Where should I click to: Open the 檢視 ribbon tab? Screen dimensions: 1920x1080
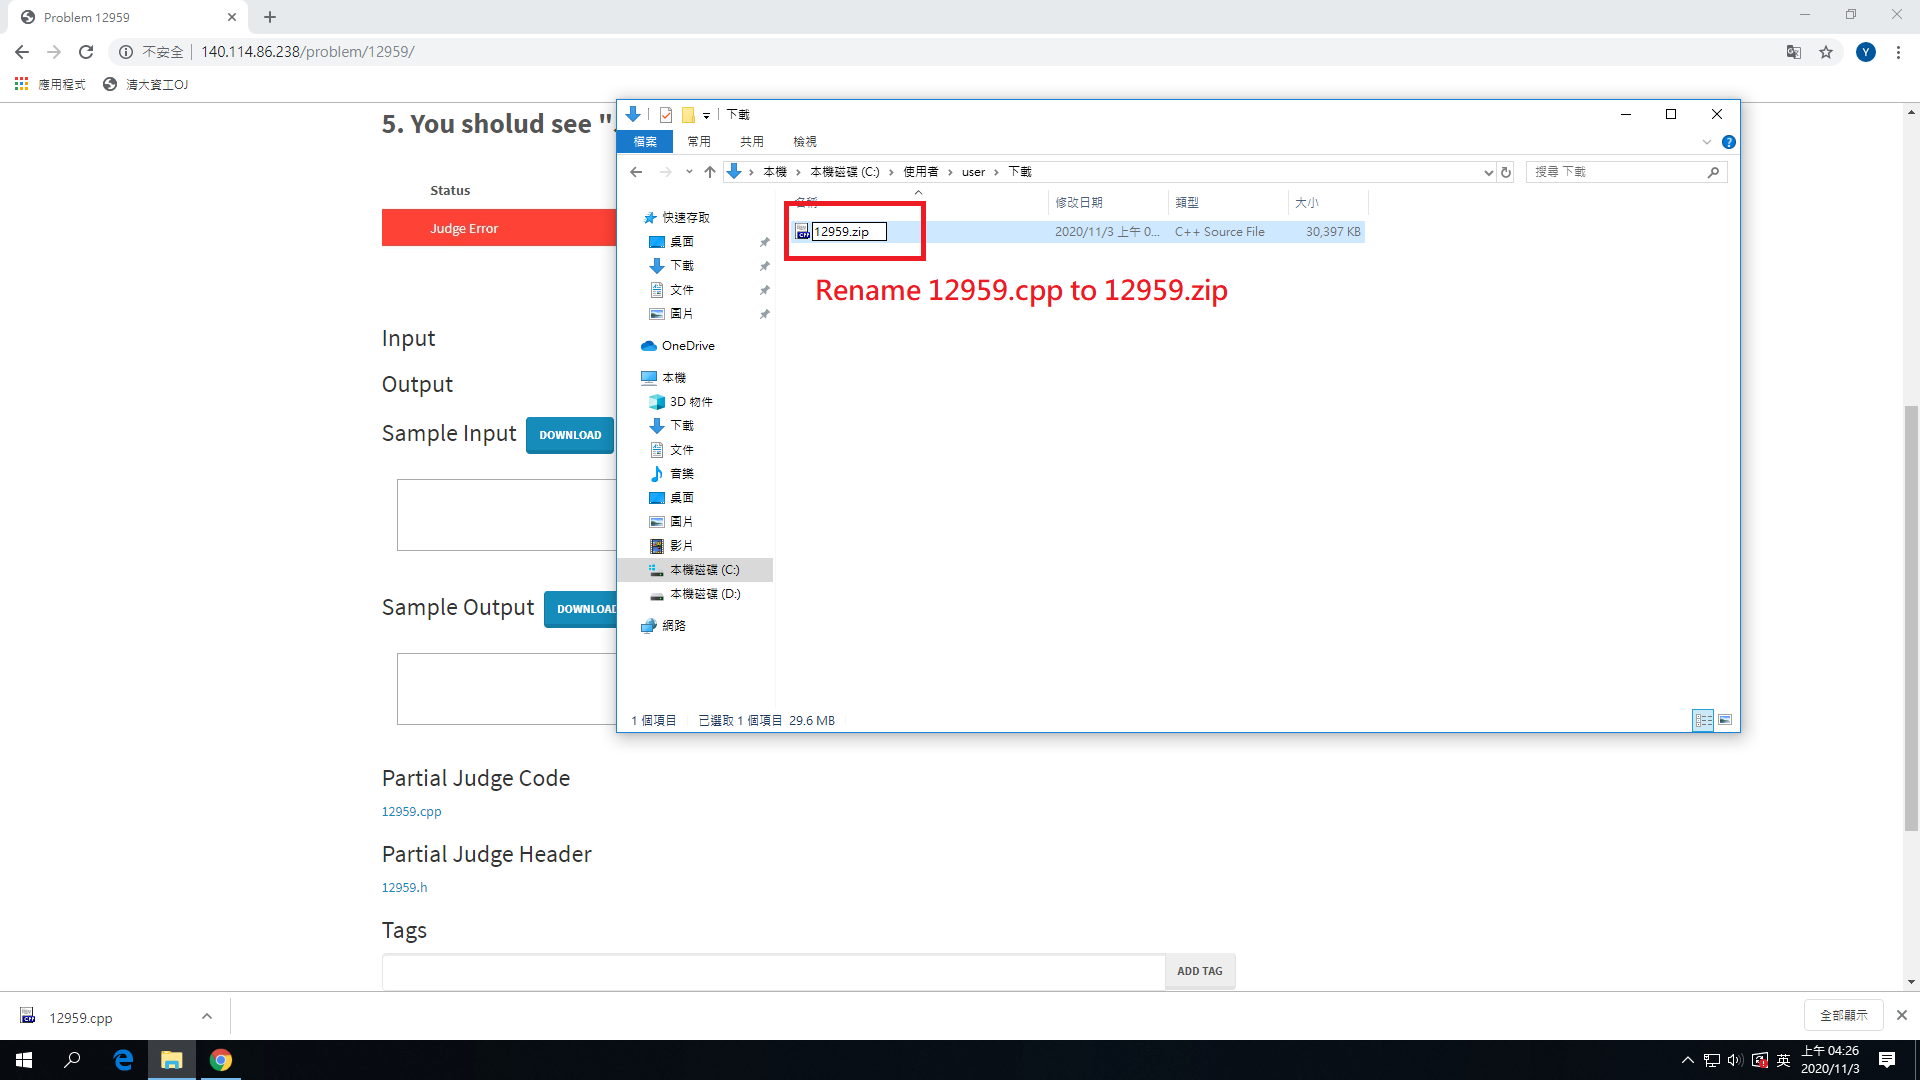click(x=804, y=142)
